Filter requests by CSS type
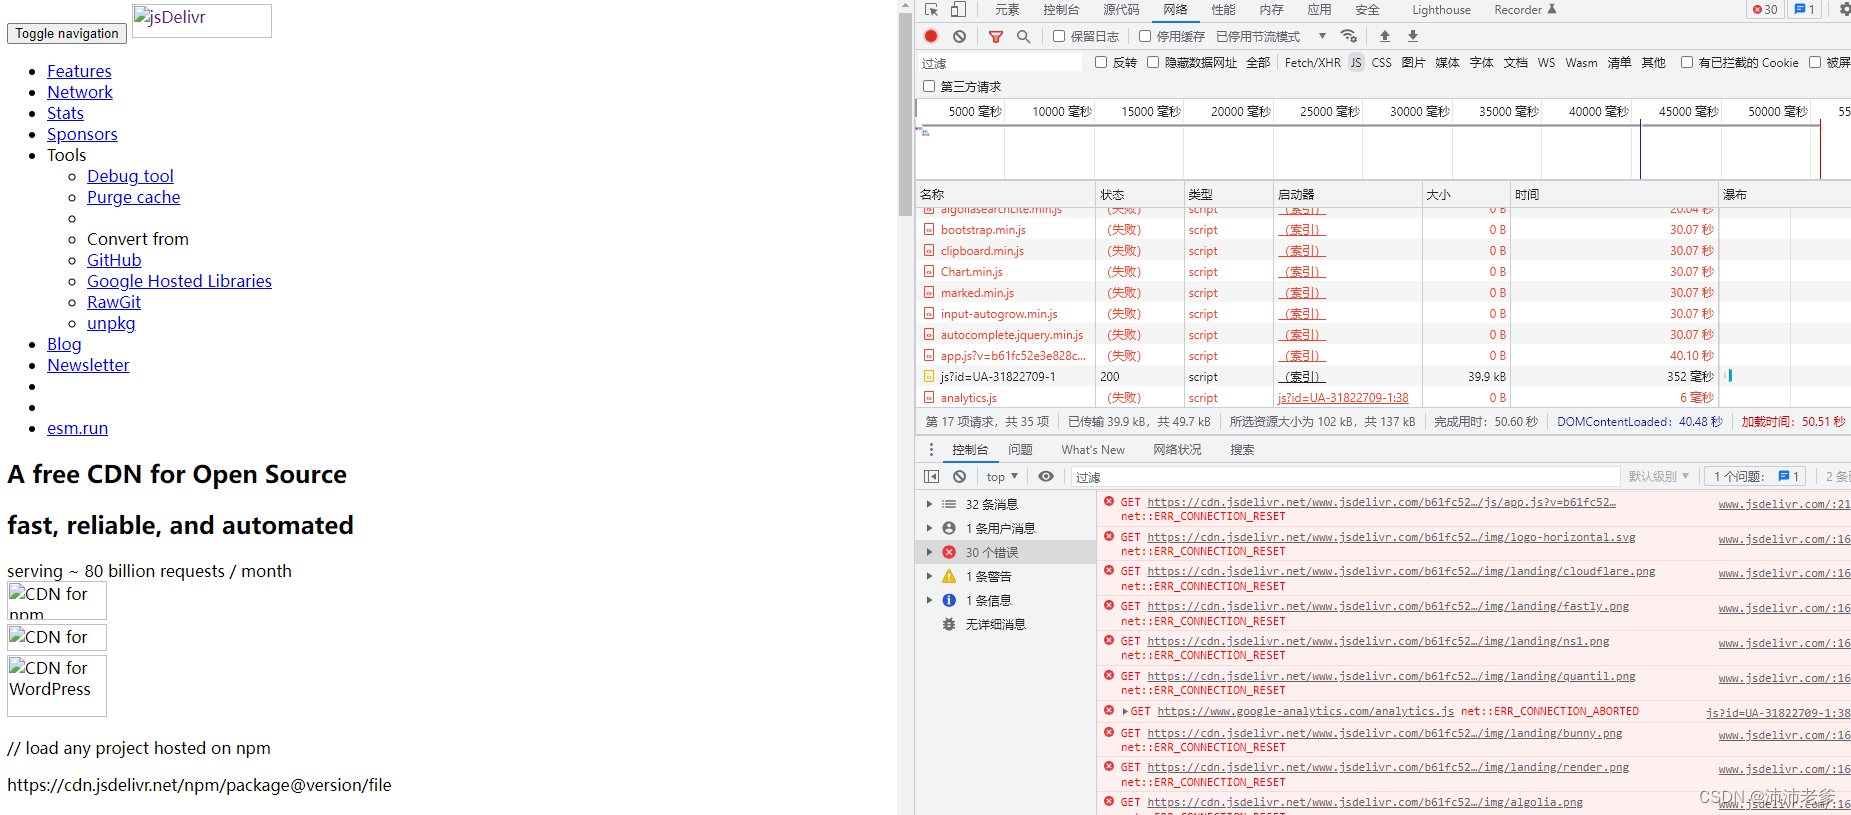The width and height of the screenshot is (1851, 815). [x=1381, y=62]
